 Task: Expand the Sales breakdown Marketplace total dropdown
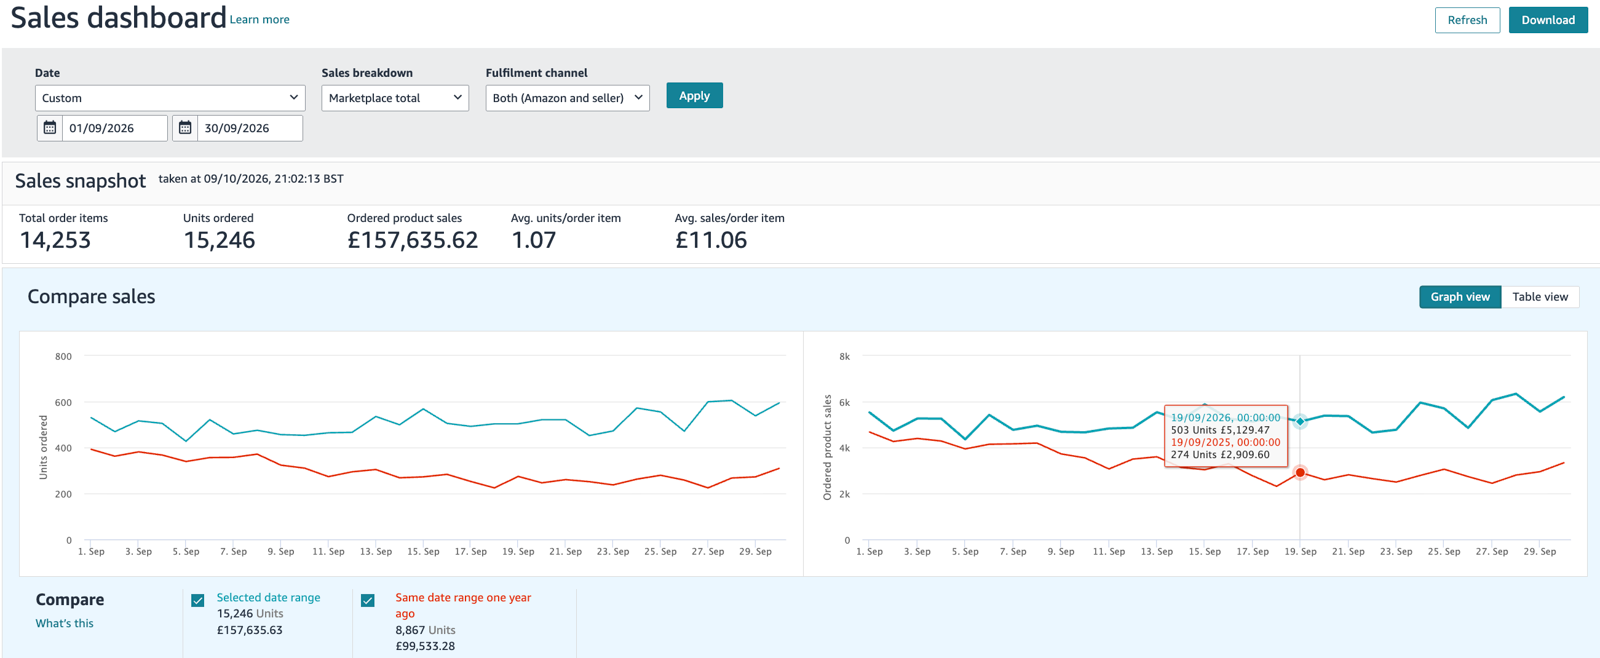(x=395, y=98)
